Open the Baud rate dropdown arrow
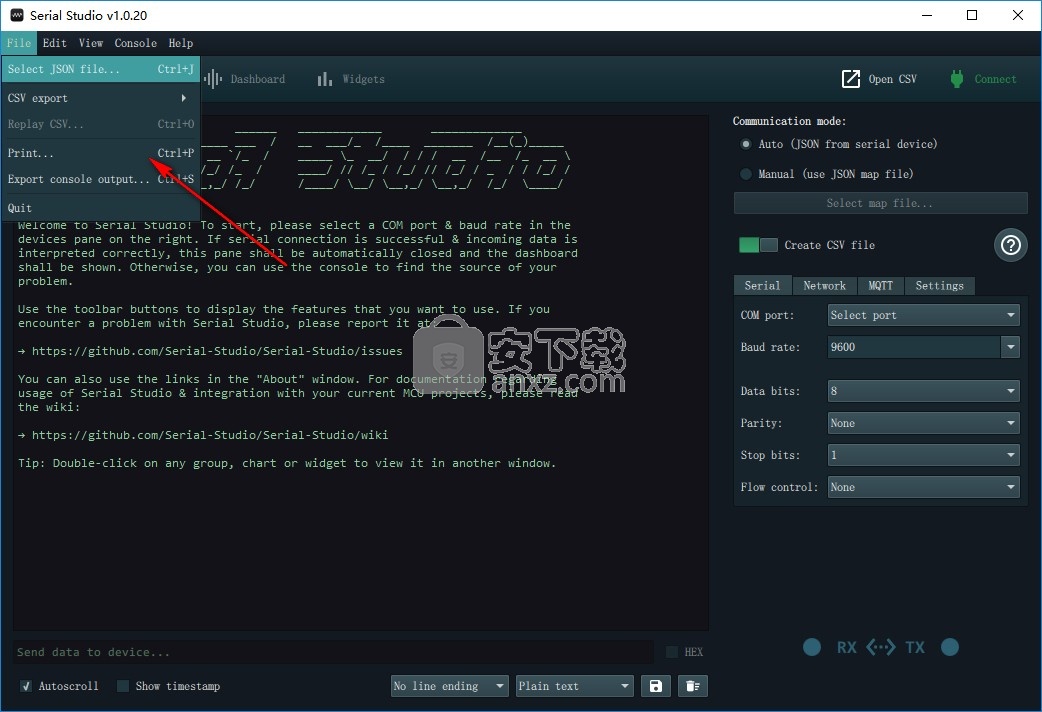Screen dimensions: 1042x712 click(1010, 347)
